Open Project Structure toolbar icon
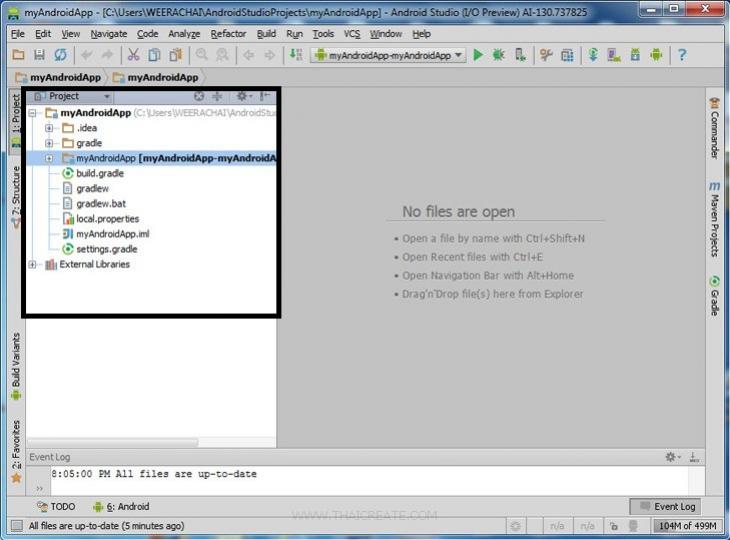 (x=567, y=55)
